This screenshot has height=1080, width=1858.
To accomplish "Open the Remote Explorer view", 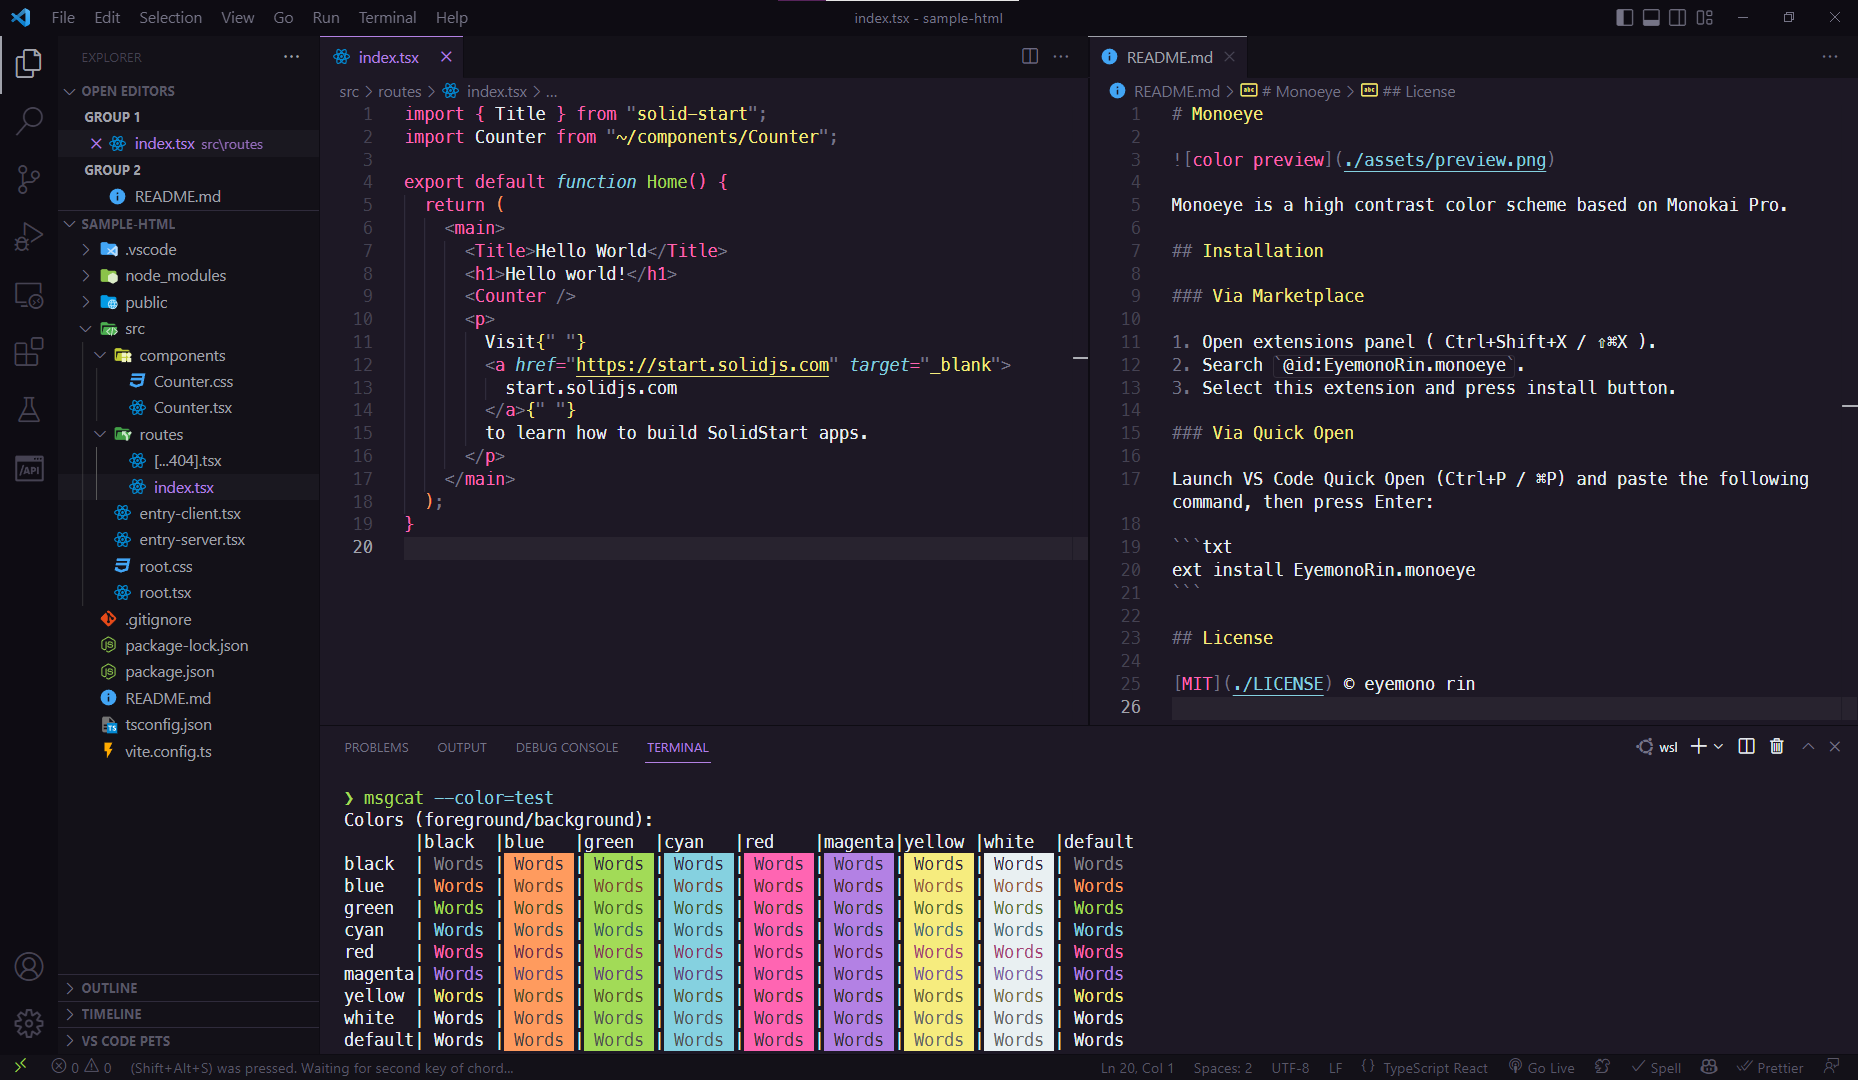I will [x=29, y=295].
